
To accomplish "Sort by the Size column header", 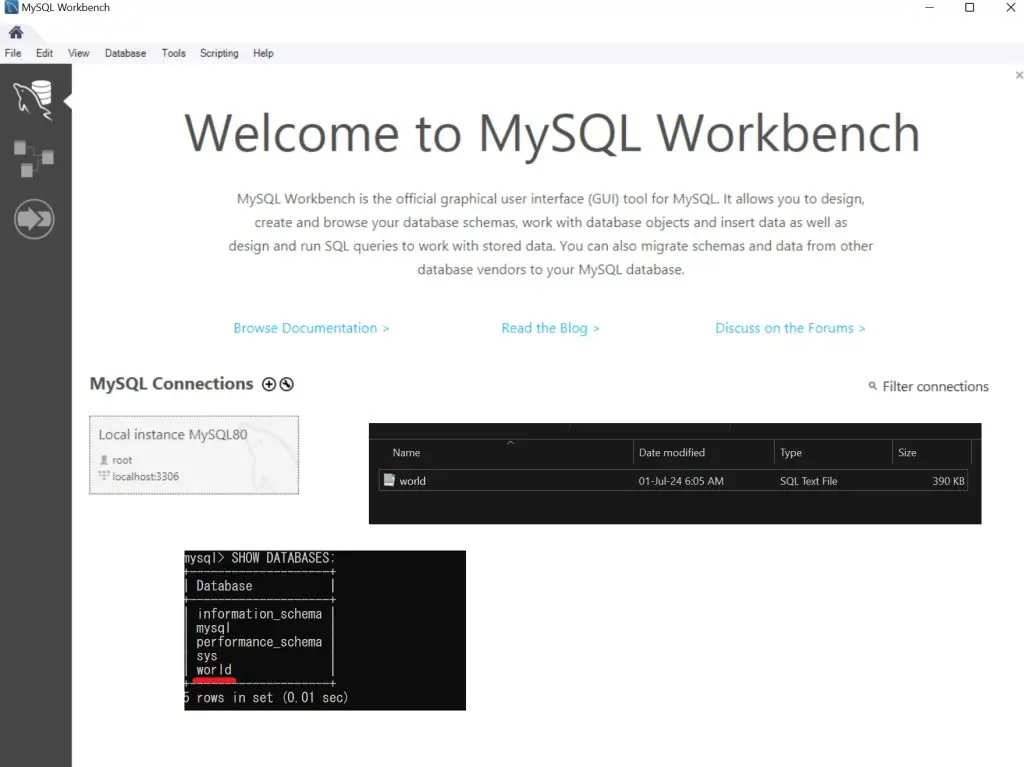I will tap(907, 452).
